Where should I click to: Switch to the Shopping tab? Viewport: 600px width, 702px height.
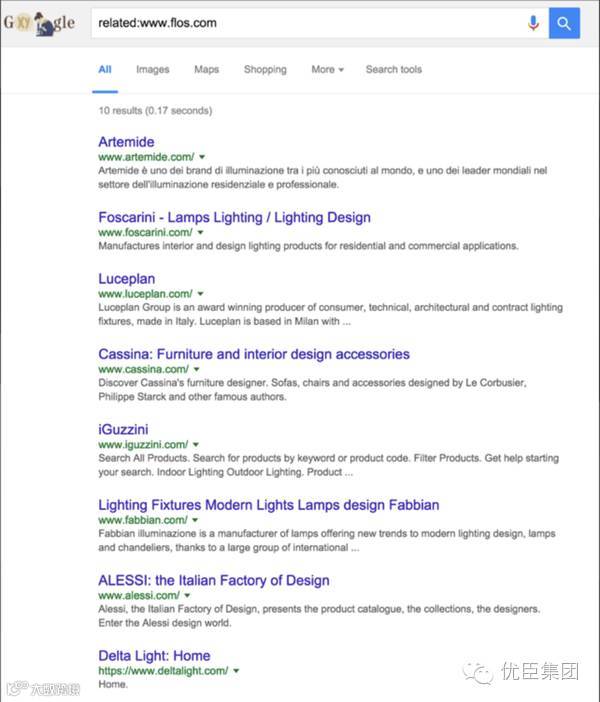[x=265, y=69]
